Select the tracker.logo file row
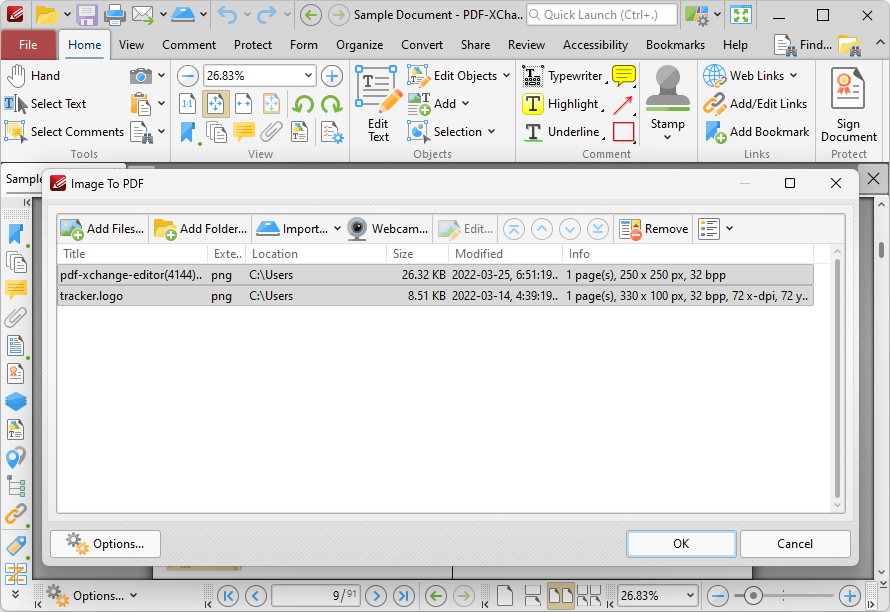The width and height of the screenshot is (890, 612). [435, 296]
